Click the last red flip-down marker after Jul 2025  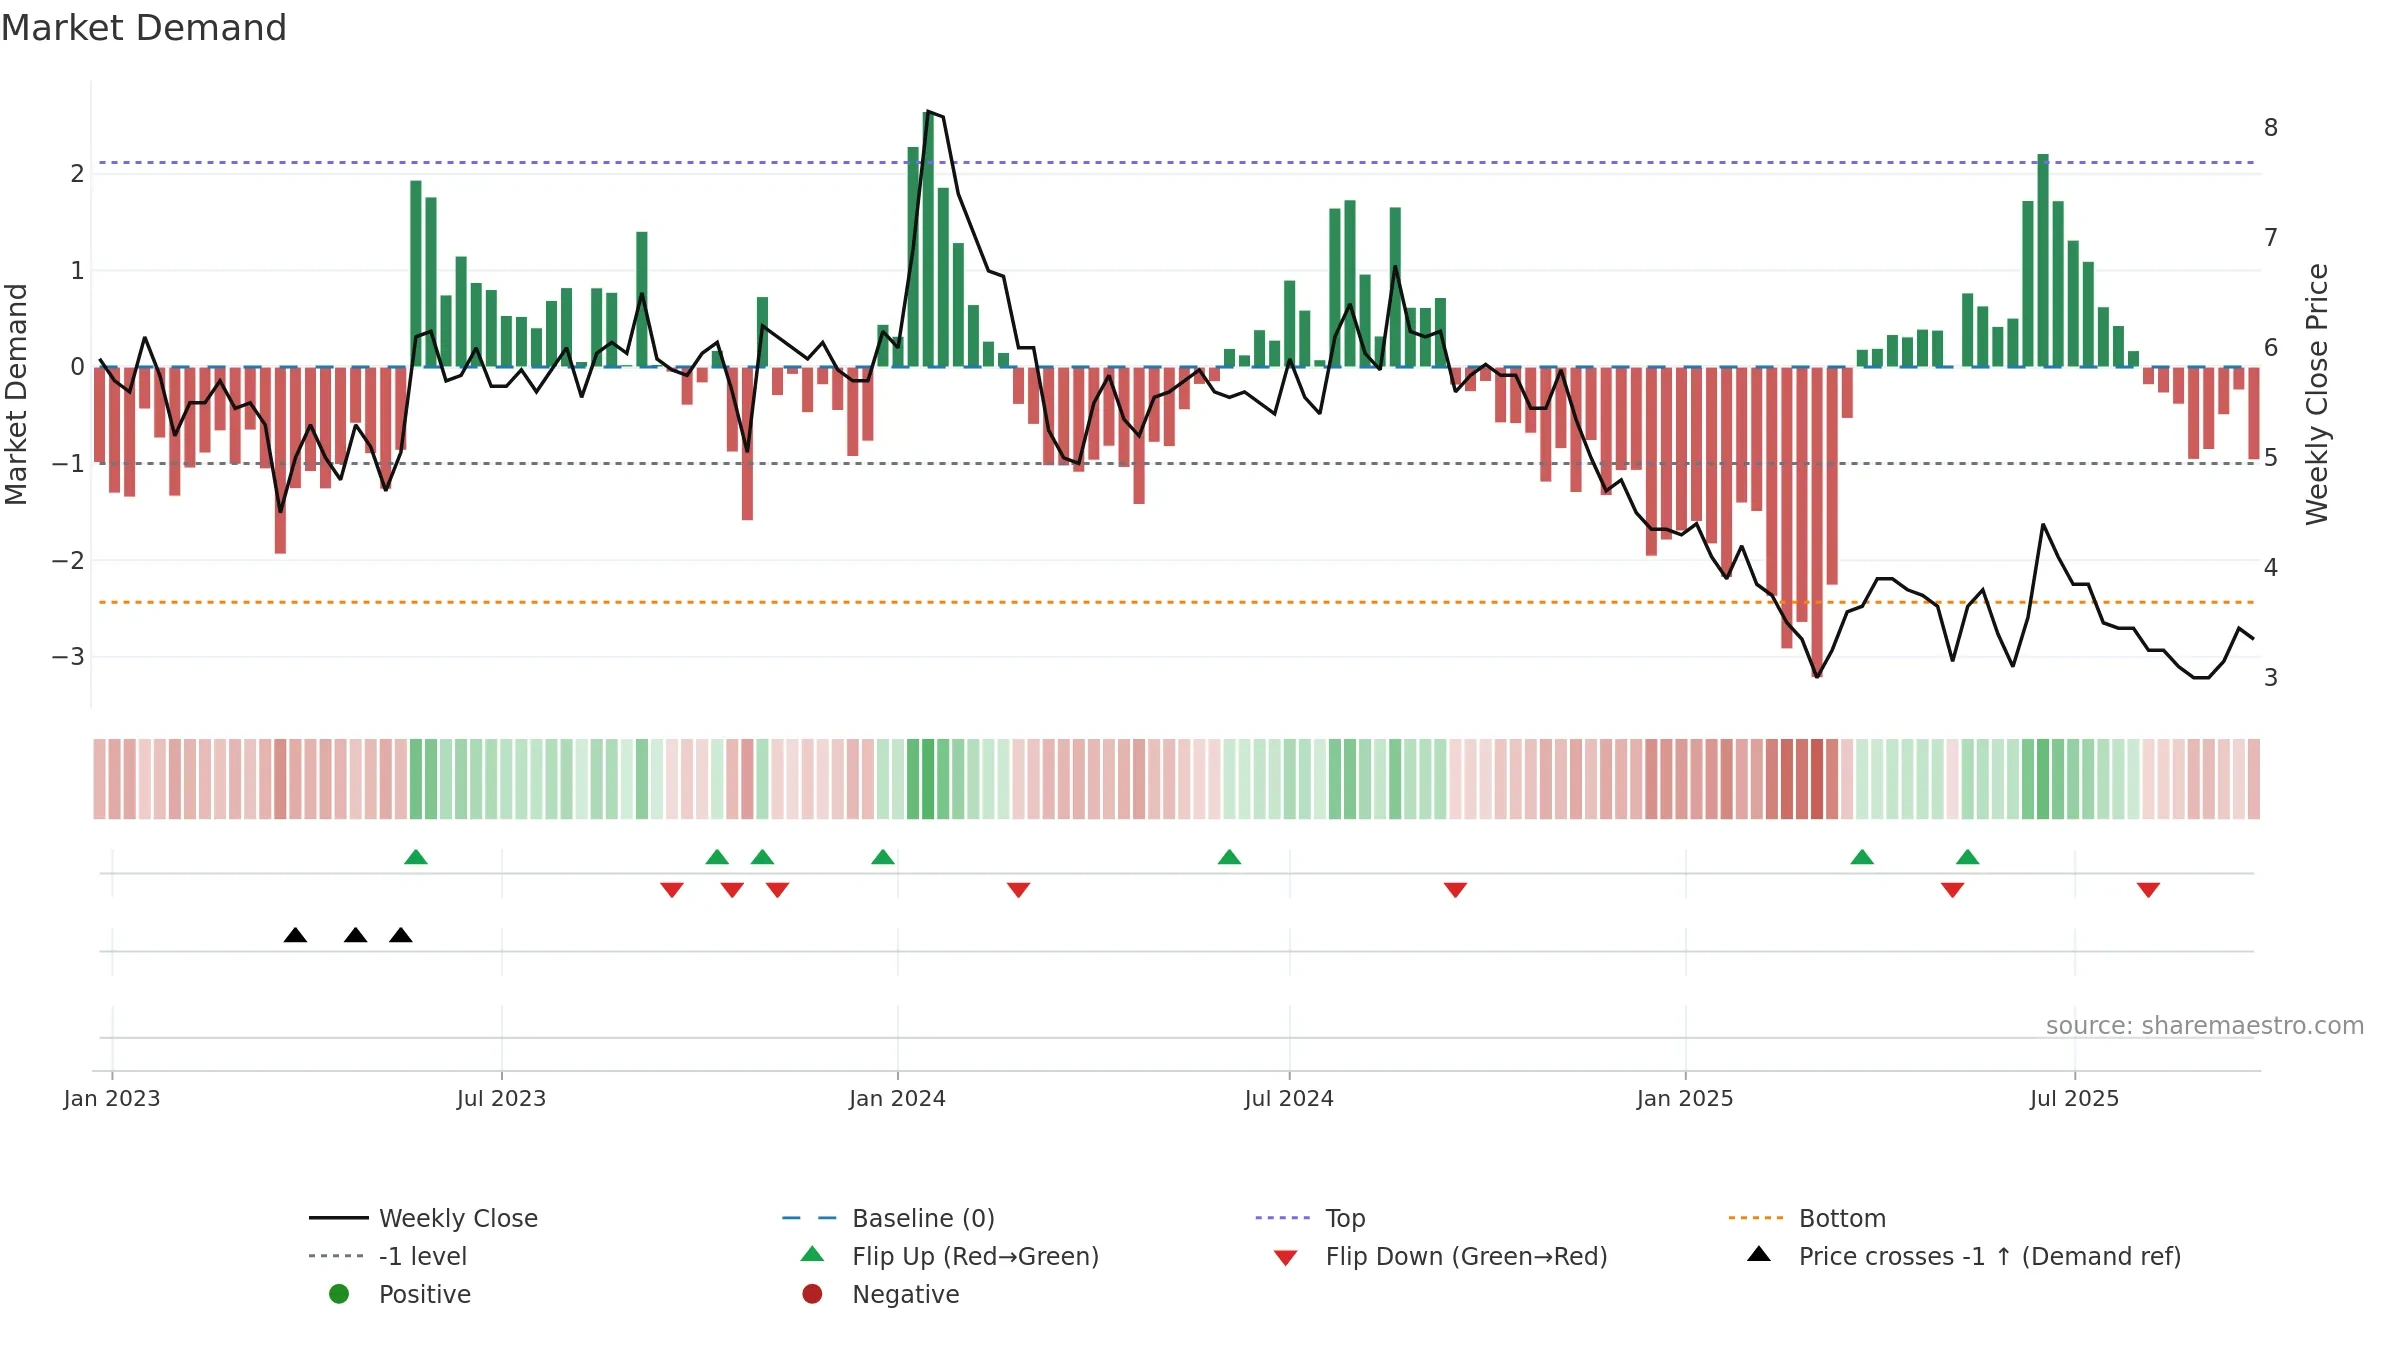click(x=2149, y=890)
